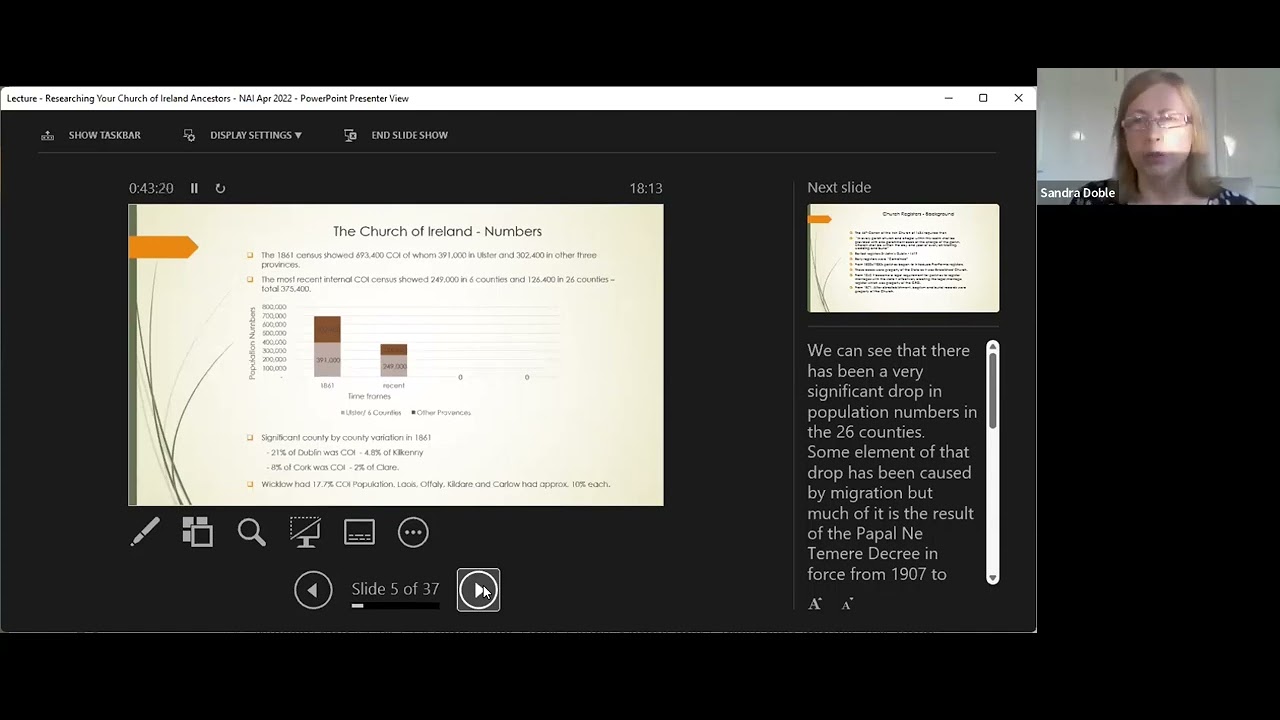The image size is (1280, 720).
Task: Advance to the next slide arrow
Action: (478, 590)
